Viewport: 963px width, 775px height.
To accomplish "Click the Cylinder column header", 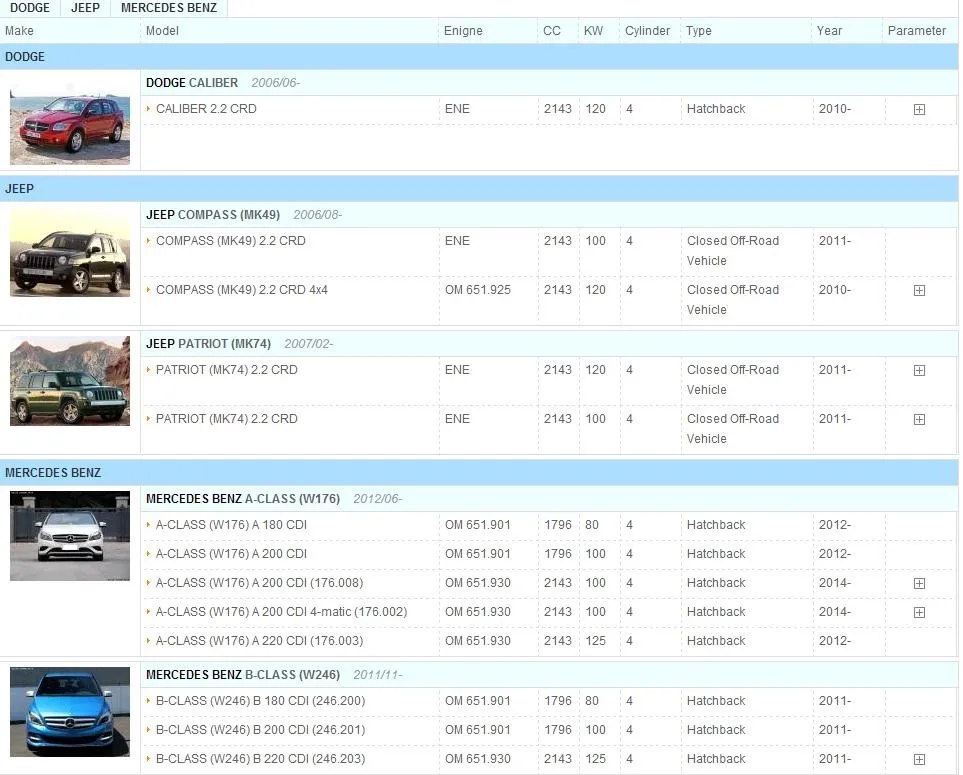I will coord(647,31).
